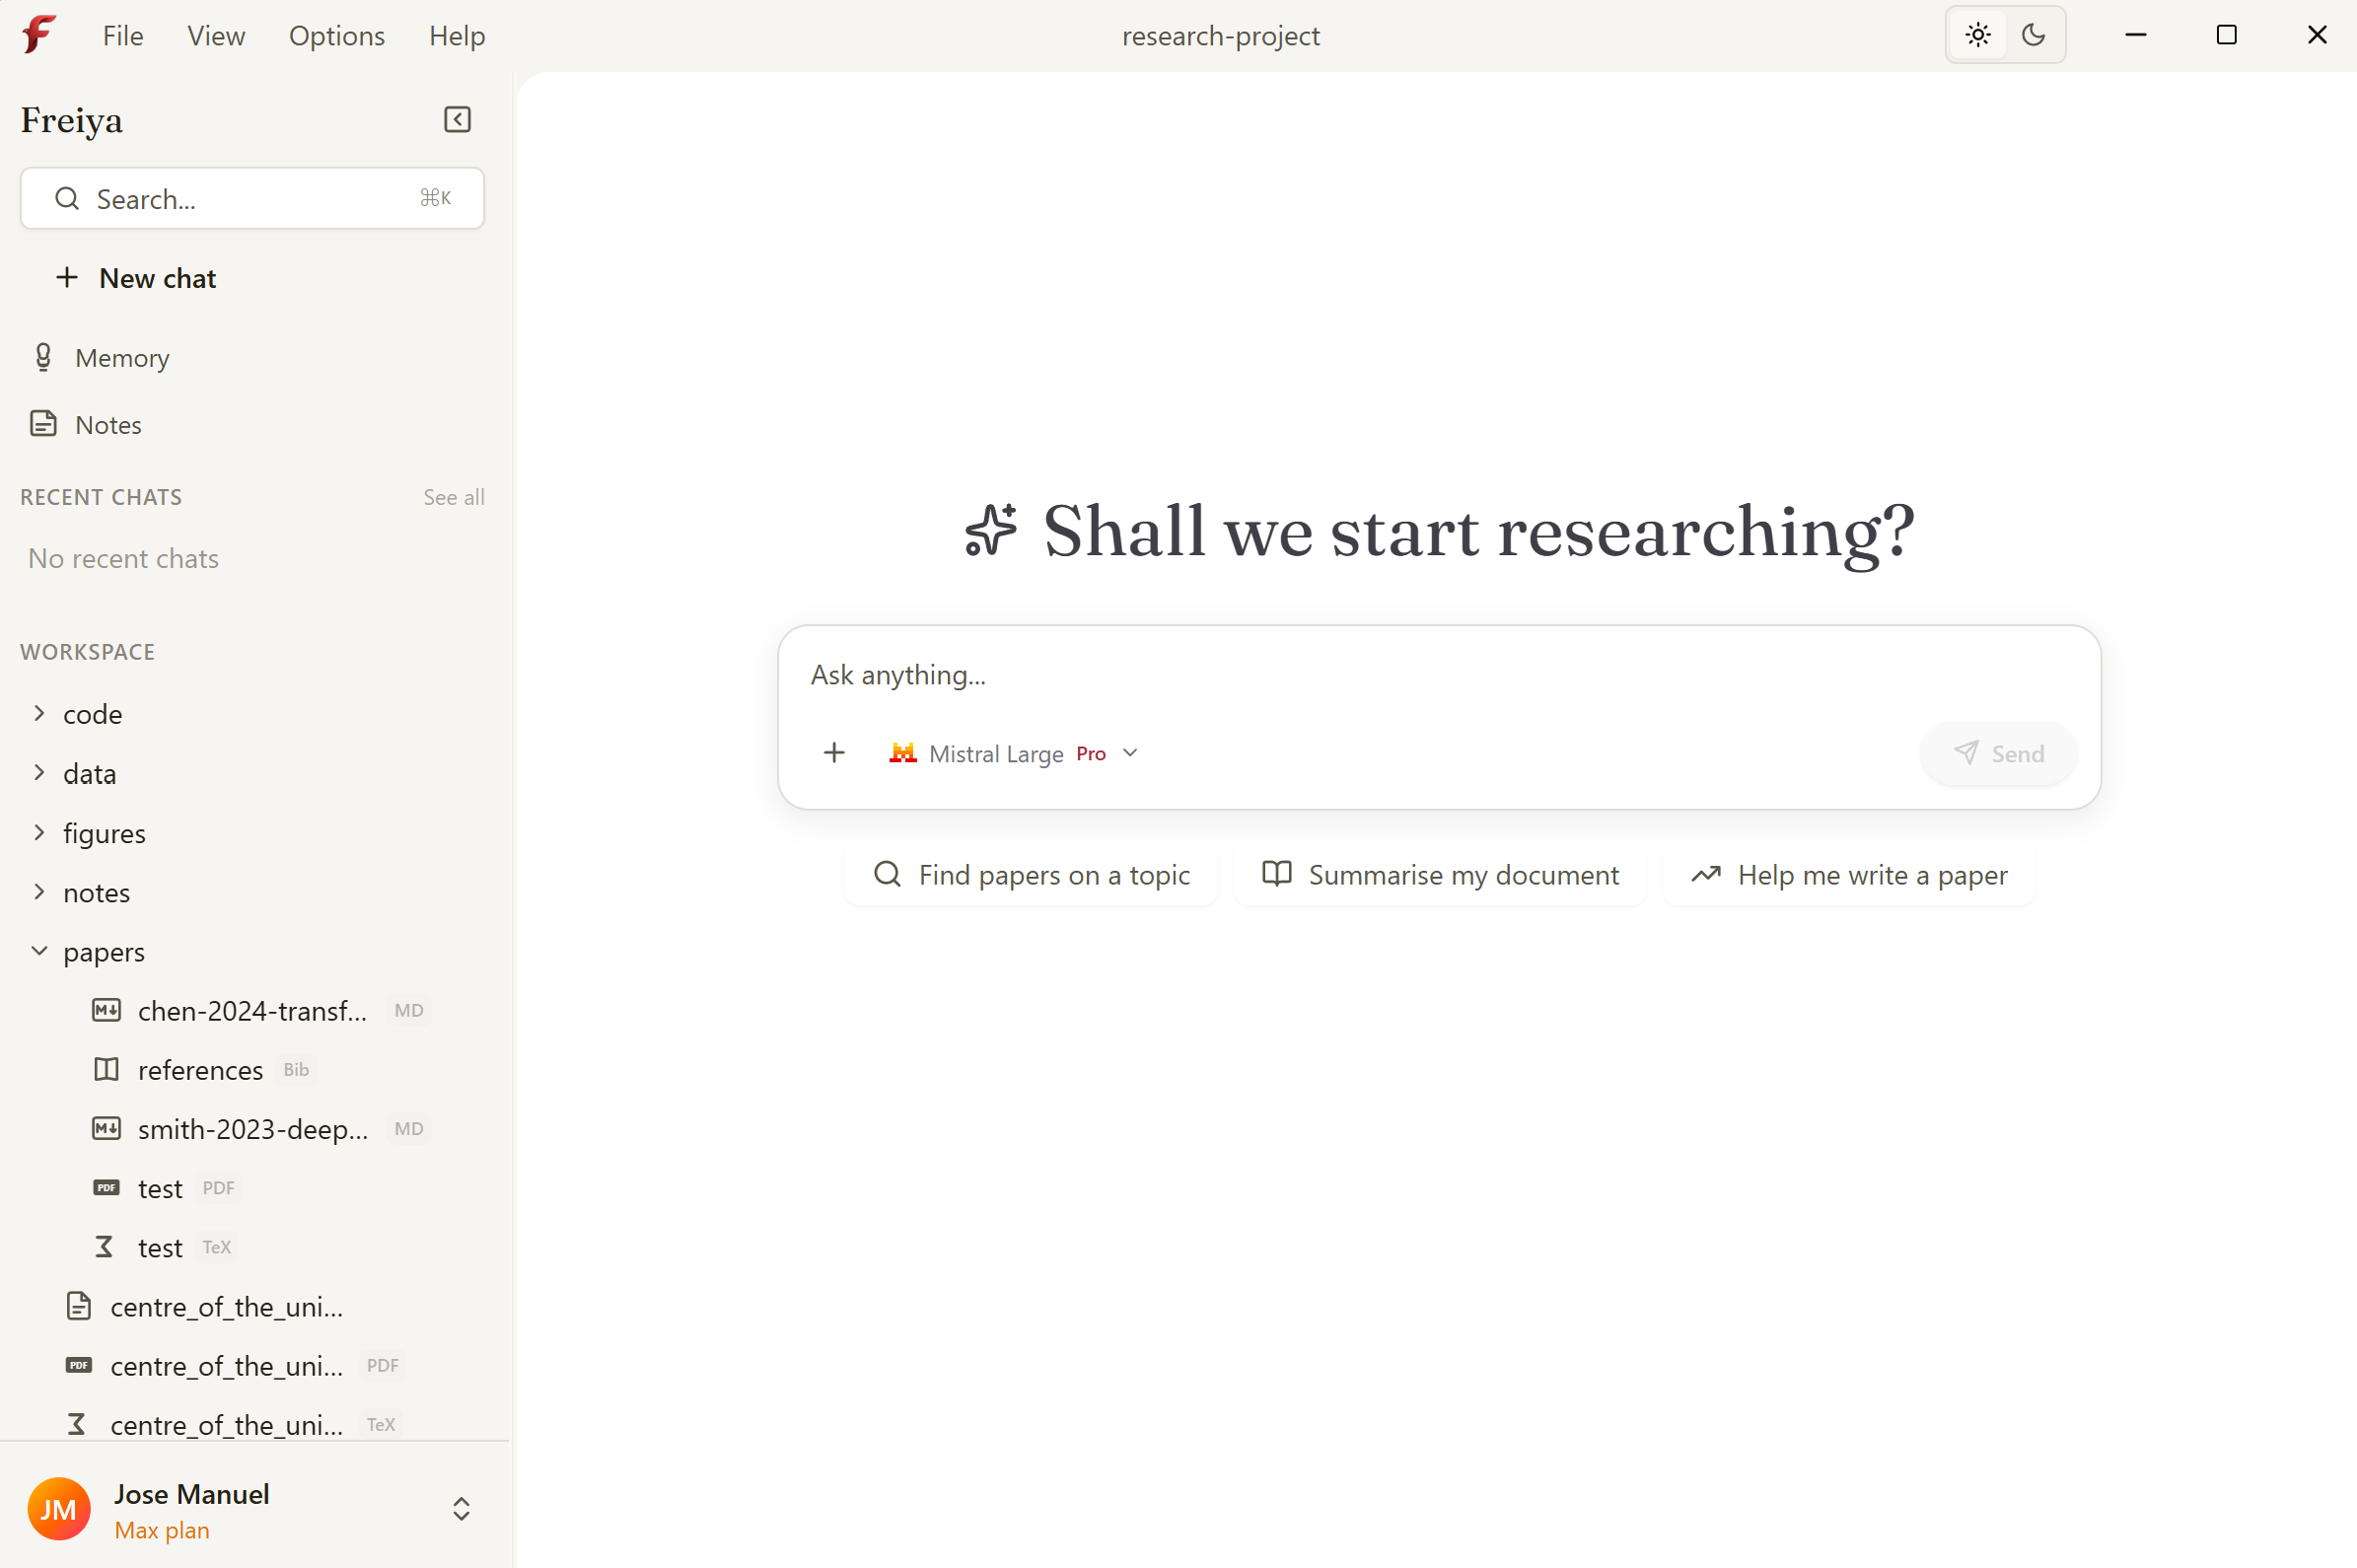Collapse the papers folder
This screenshot has height=1568, width=2357.
coord(40,951)
